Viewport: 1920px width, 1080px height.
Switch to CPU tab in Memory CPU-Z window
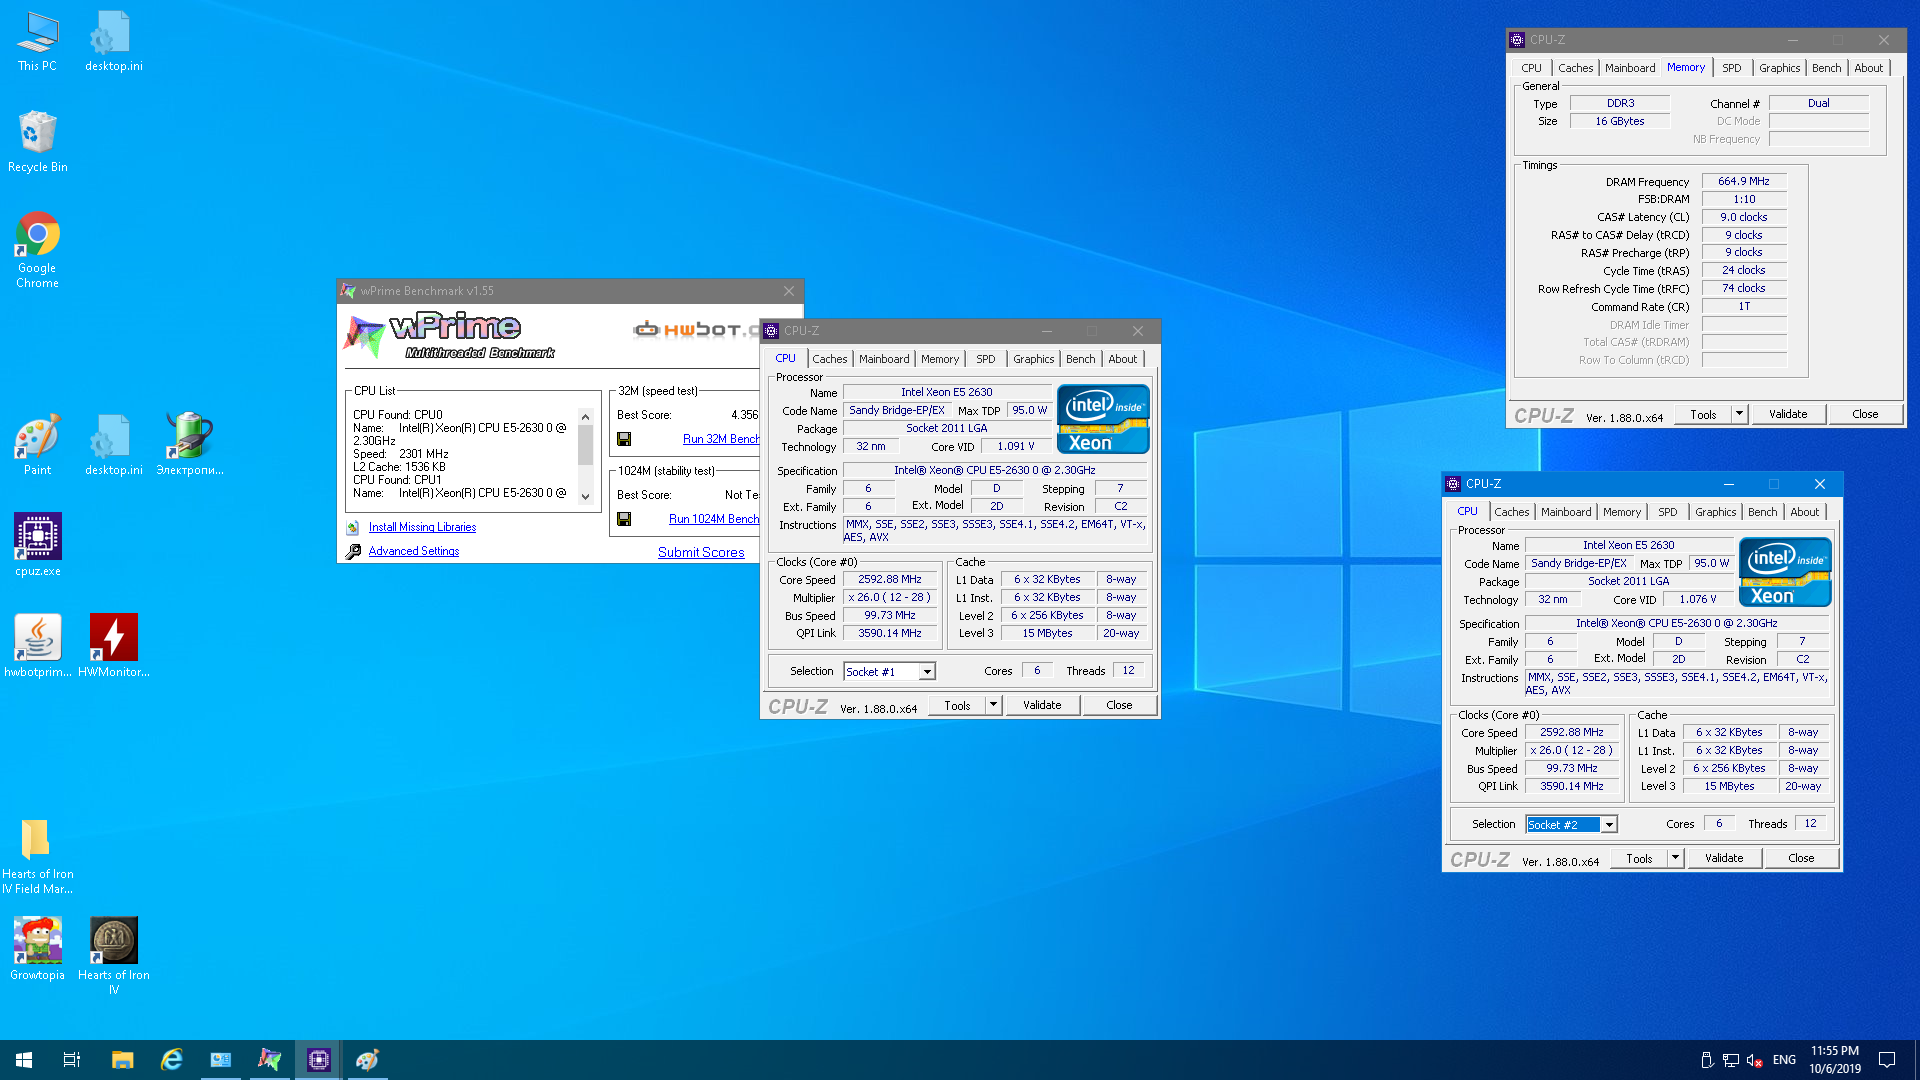[x=1531, y=68]
